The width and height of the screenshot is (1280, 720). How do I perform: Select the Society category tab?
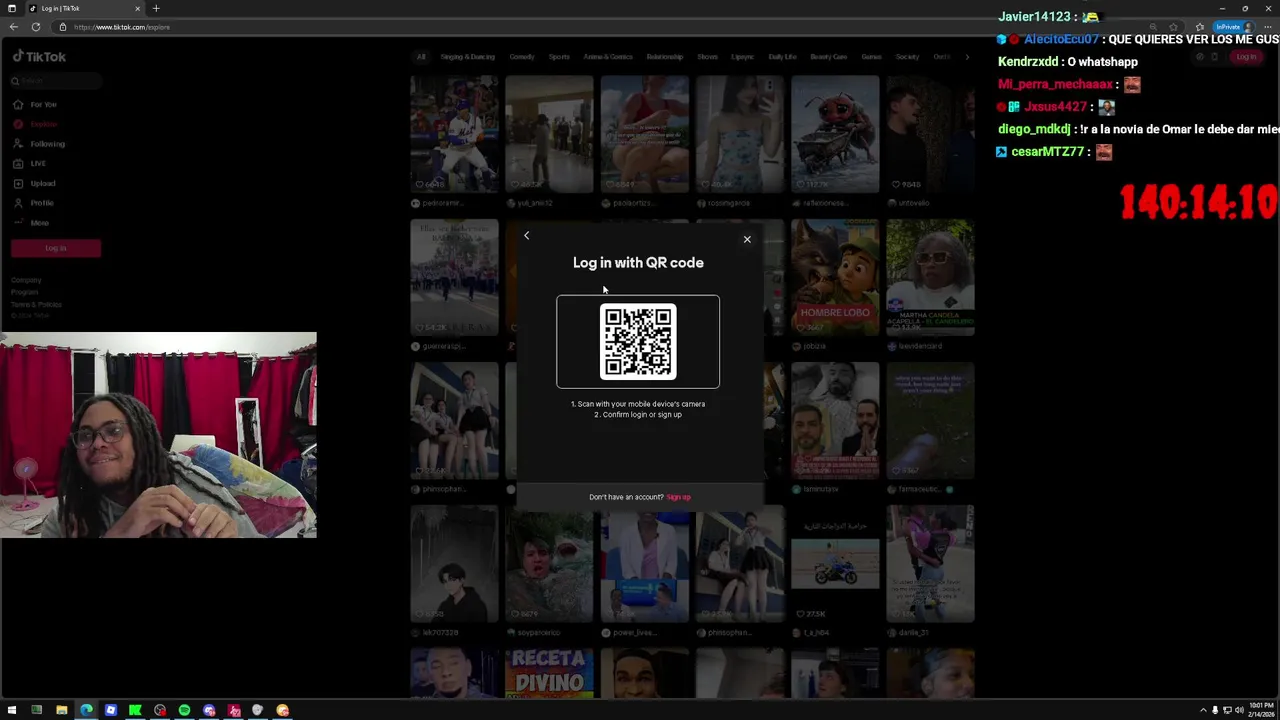[907, 57]
